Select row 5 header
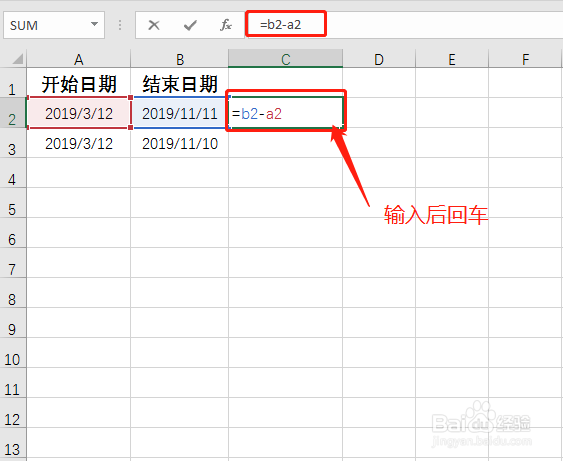563x461 pixels. coord(13,202)
